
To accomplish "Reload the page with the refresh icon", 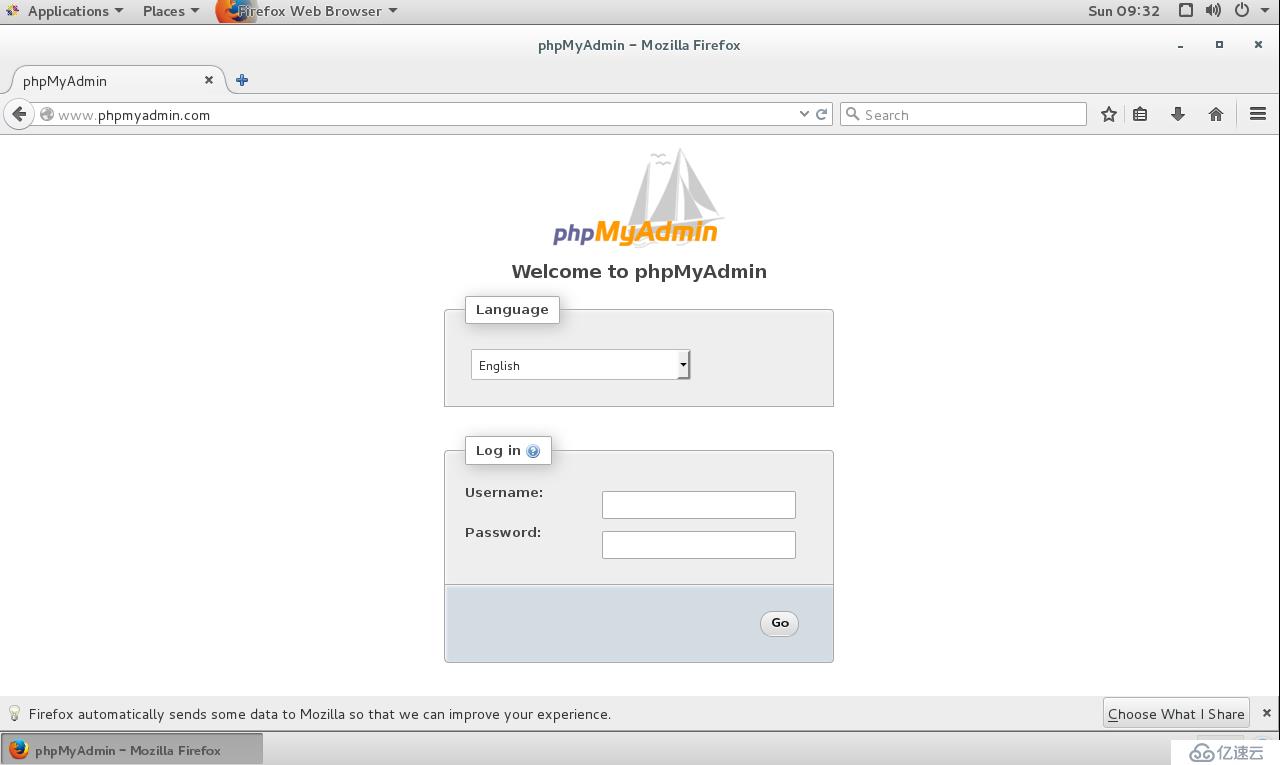I will (x=822, y=114).
